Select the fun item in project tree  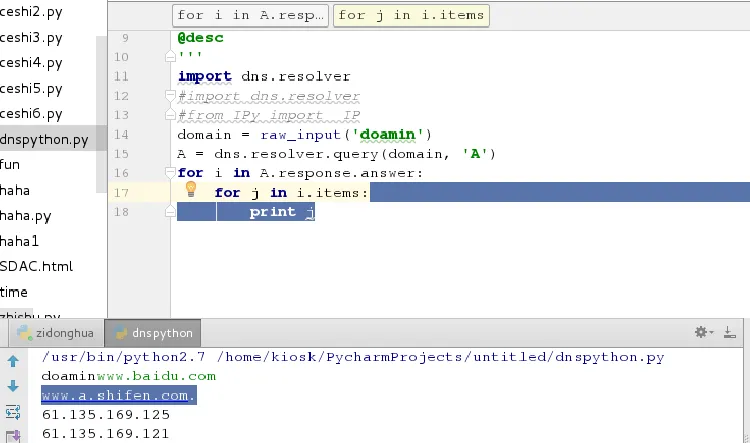[10, 165]
